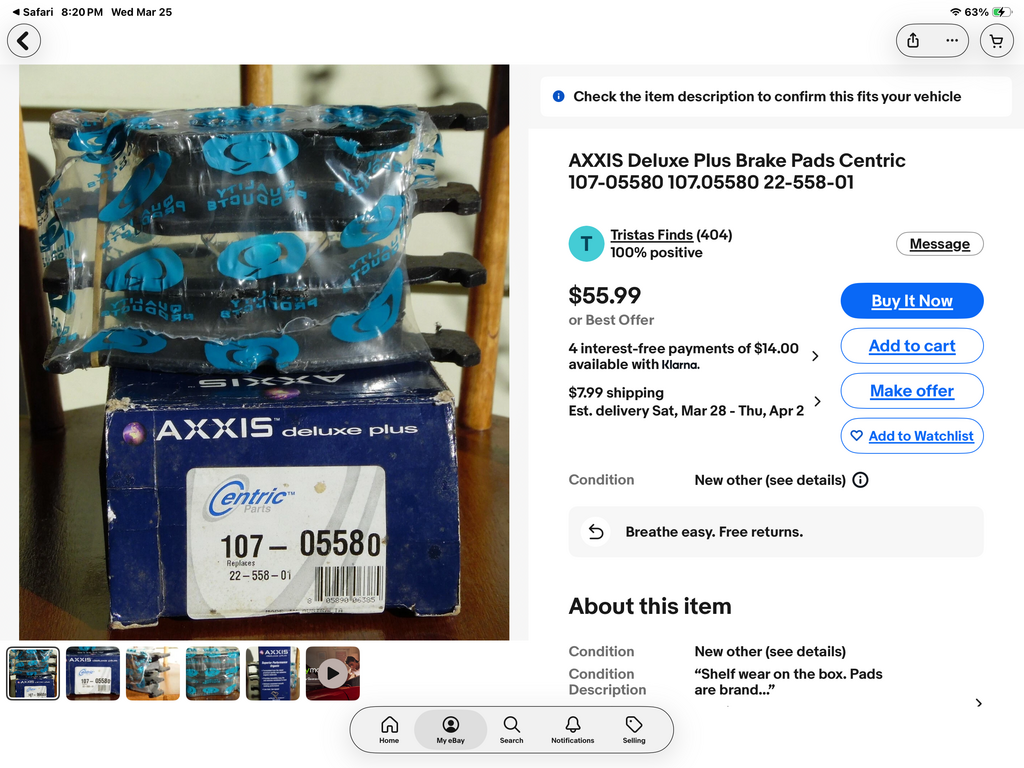Image resolution: width=1024 pixels, height=768 pixels.
Task: Tap the back arrow button
Action: pos(24,40)
